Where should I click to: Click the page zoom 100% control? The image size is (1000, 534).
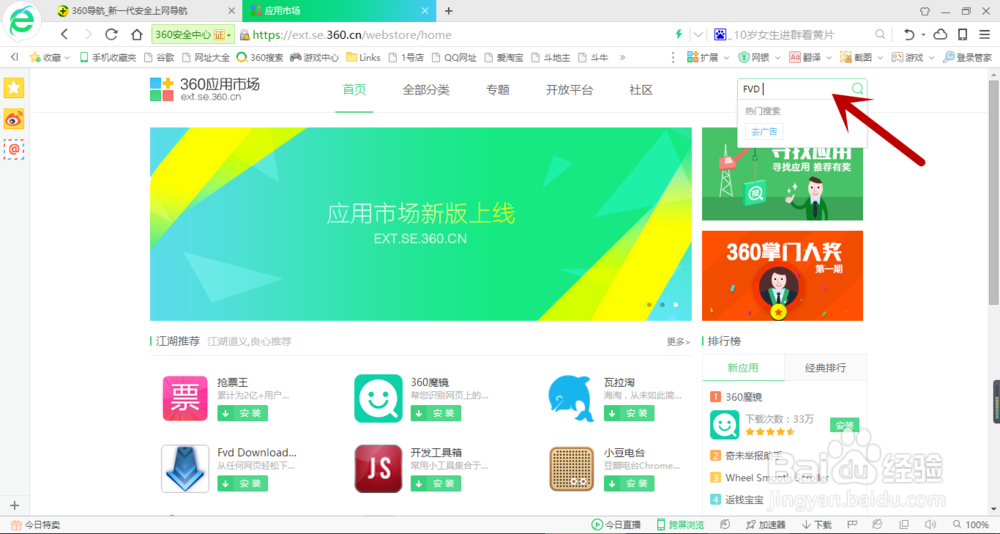(970, 524)
